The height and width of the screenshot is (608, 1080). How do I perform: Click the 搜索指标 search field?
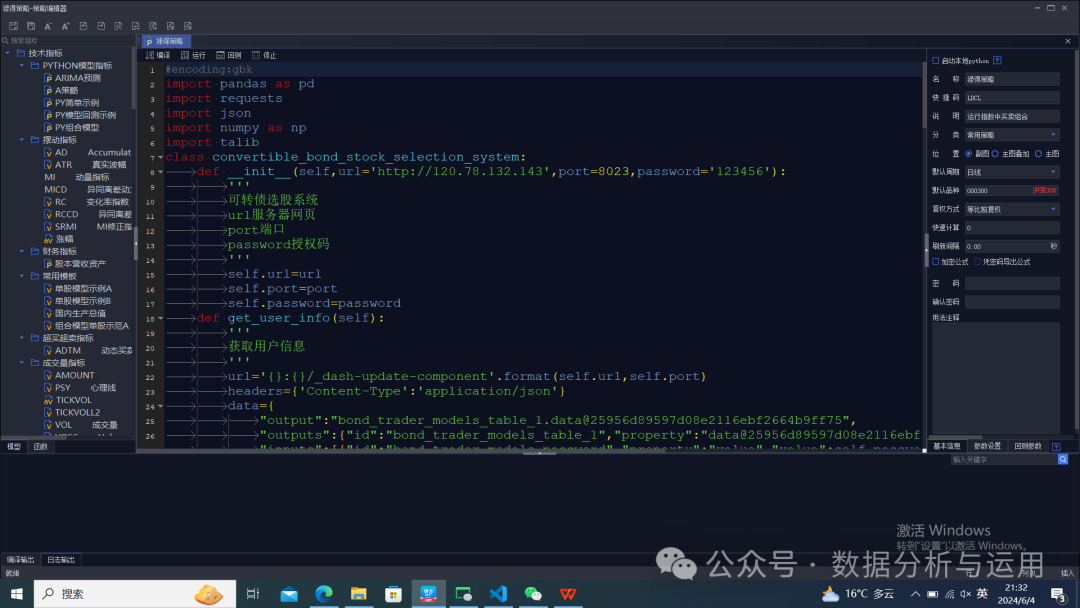(68, 41)
